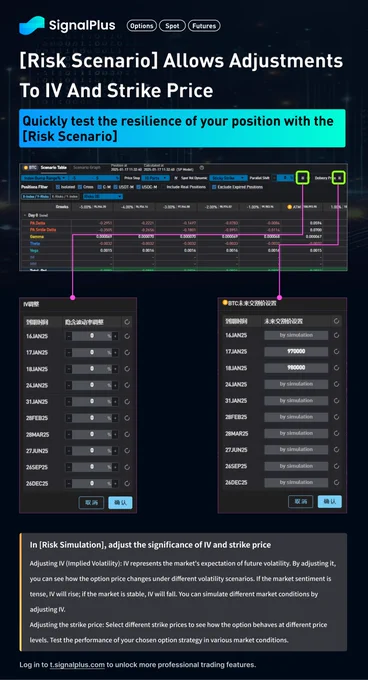Reset delivery price for 18JAN25 row
Viewport: 368px width, 680px height.
[x=337, y=368]
